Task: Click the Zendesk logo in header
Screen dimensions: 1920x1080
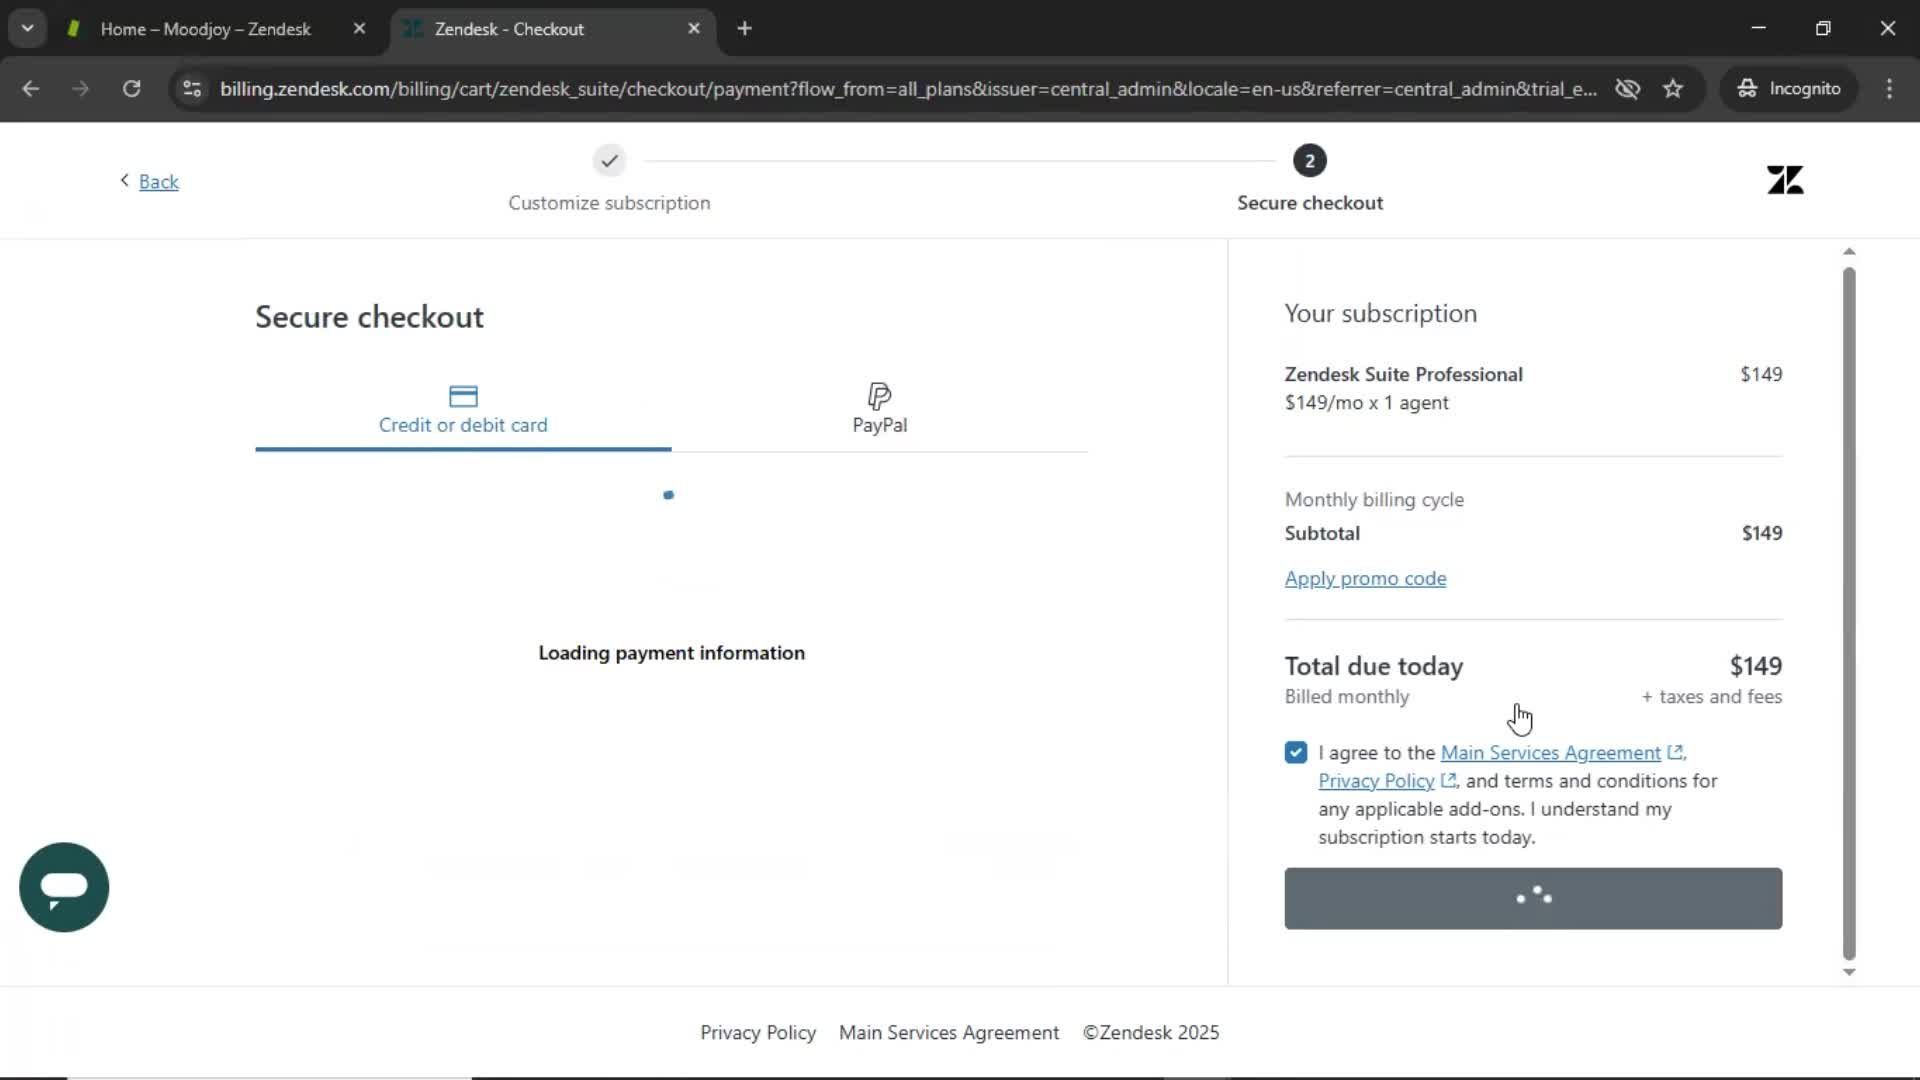Action: click(x=1785, y=180)
